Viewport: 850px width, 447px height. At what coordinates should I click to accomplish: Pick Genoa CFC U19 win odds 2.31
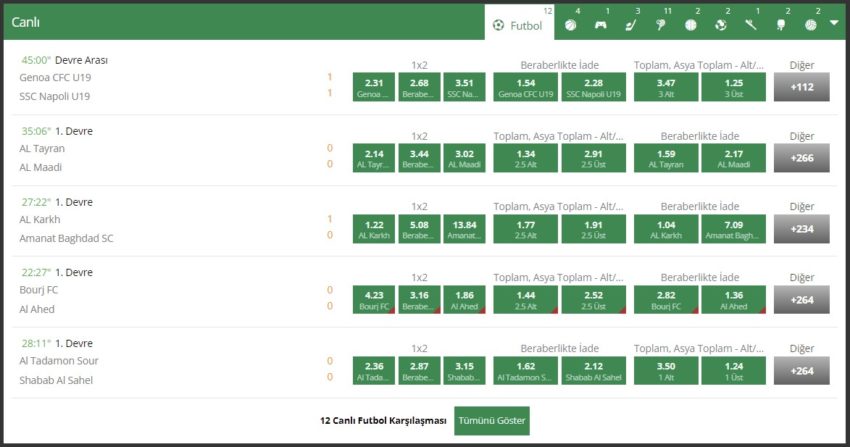click(374, 87)
